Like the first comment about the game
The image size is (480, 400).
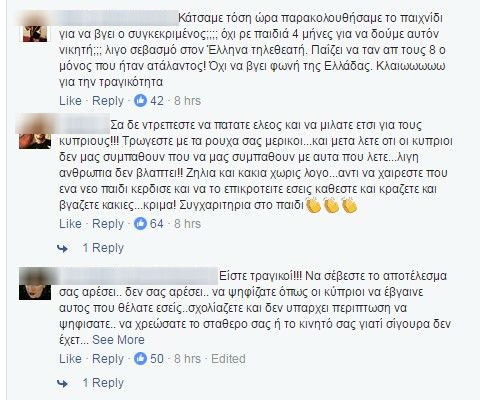(x=70, y=101)
